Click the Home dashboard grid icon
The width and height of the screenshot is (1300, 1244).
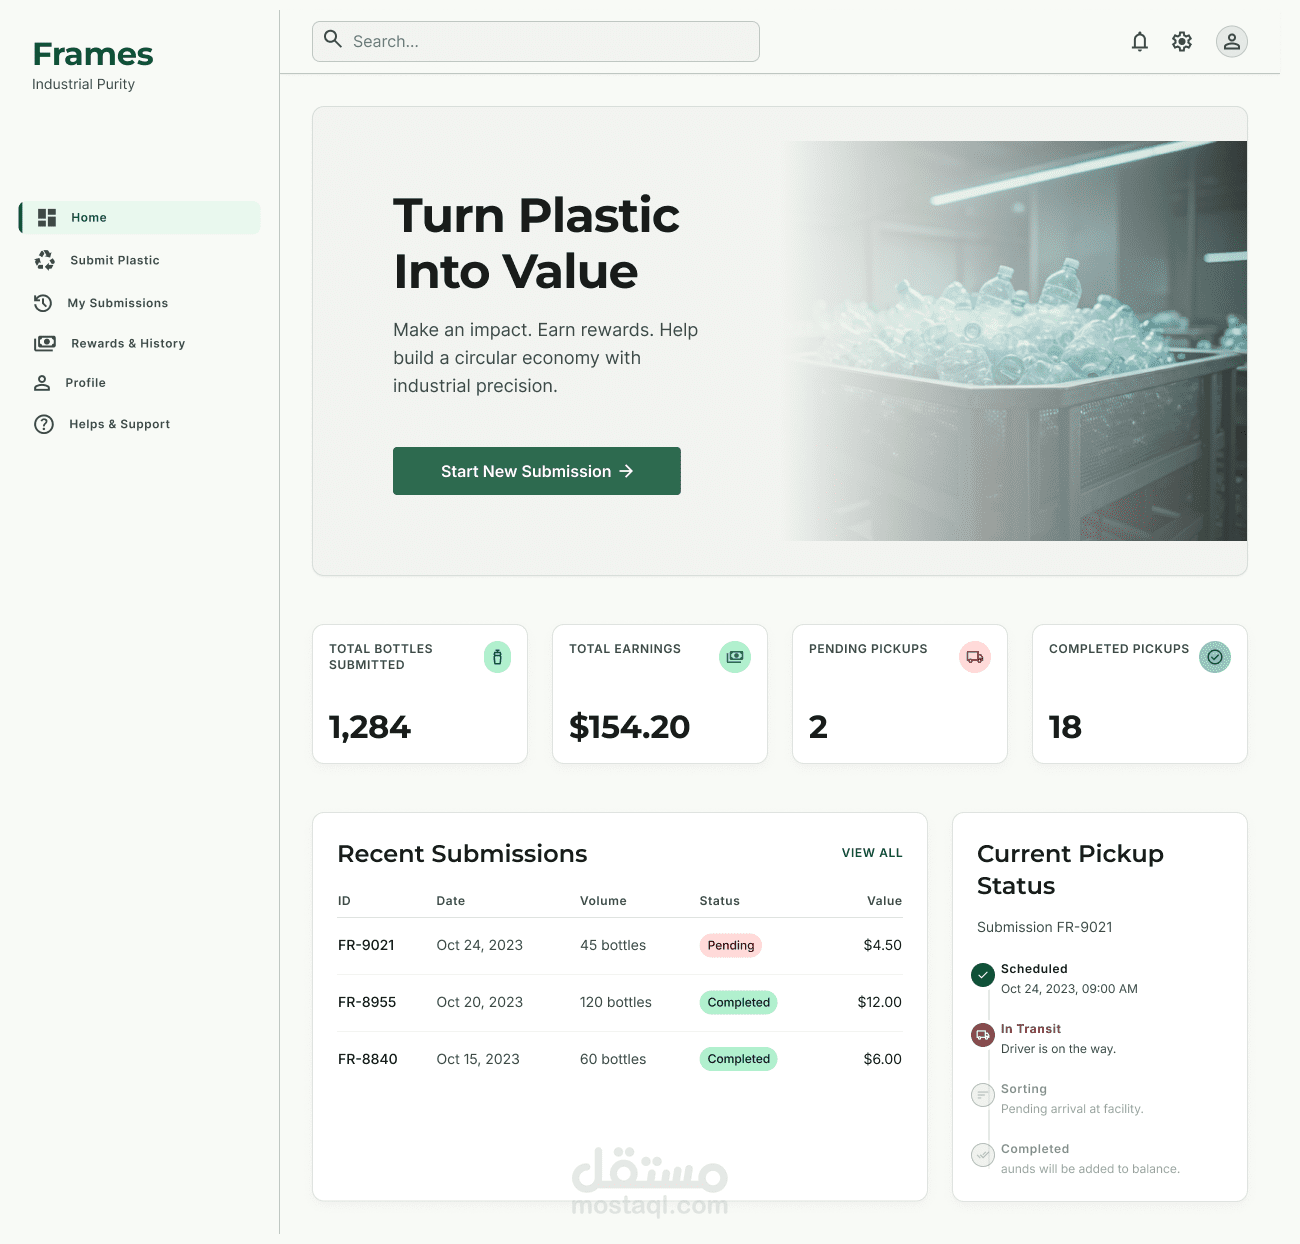coord(46,217)
